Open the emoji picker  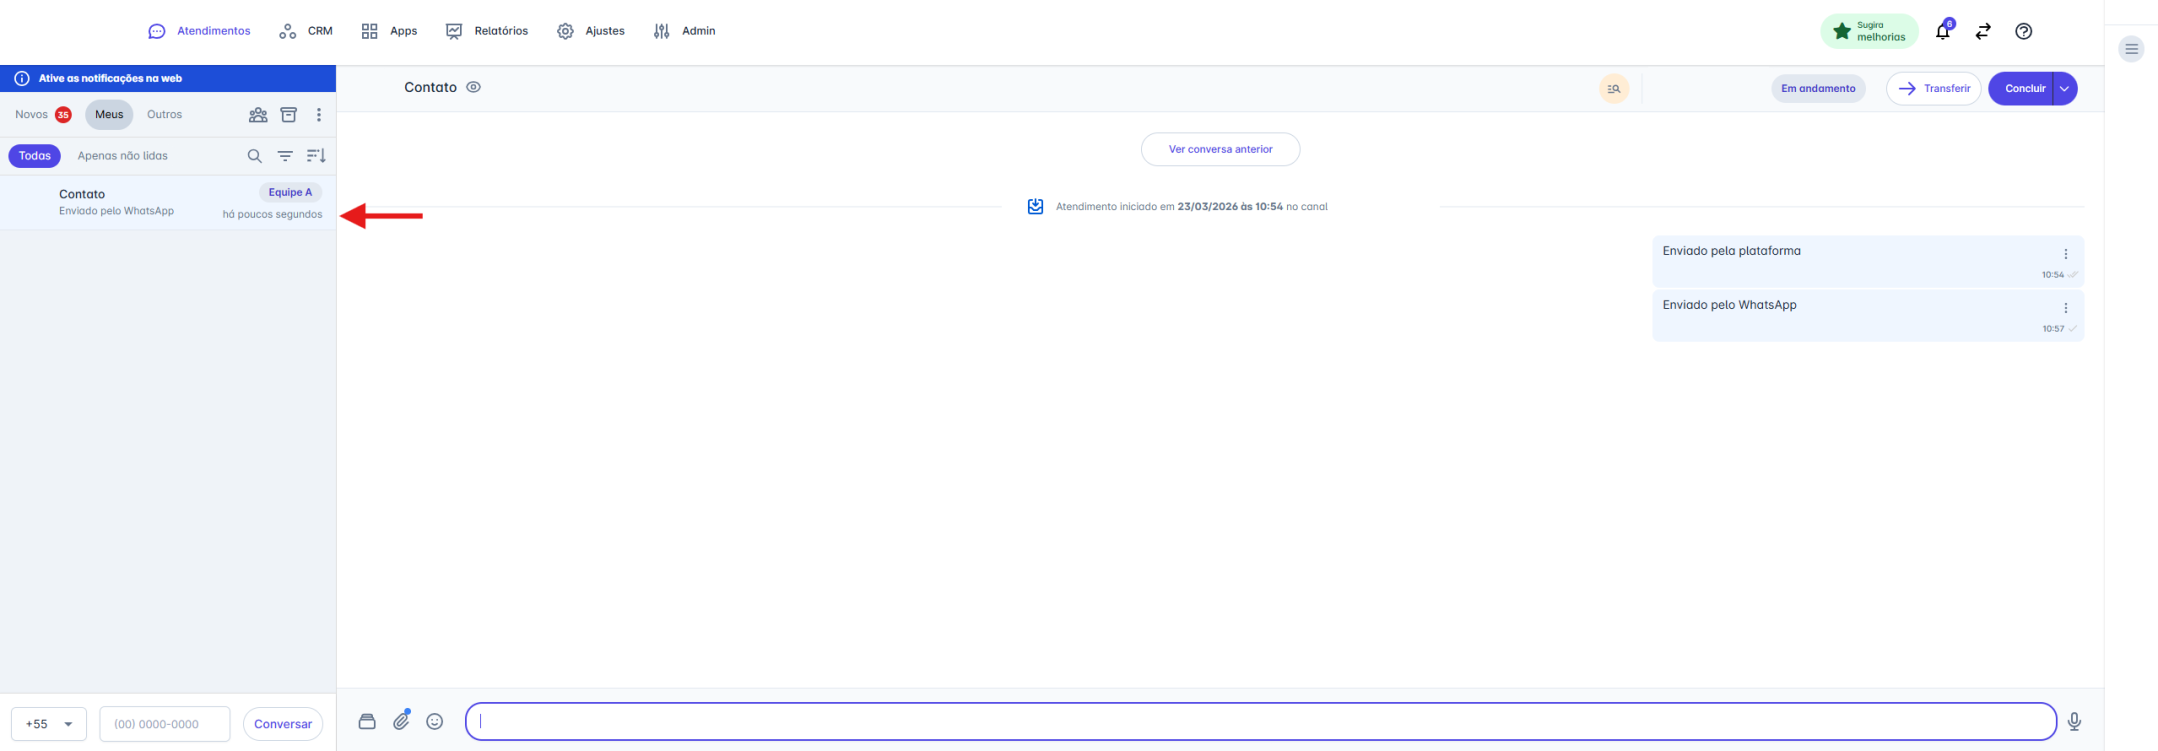(x=434, y=721)
